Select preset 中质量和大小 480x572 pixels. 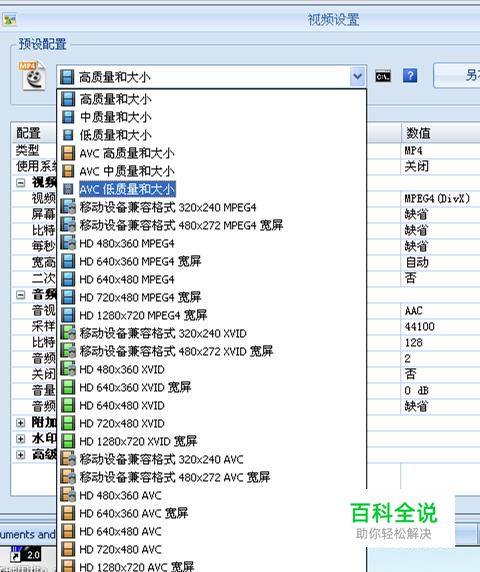point(212,117)
